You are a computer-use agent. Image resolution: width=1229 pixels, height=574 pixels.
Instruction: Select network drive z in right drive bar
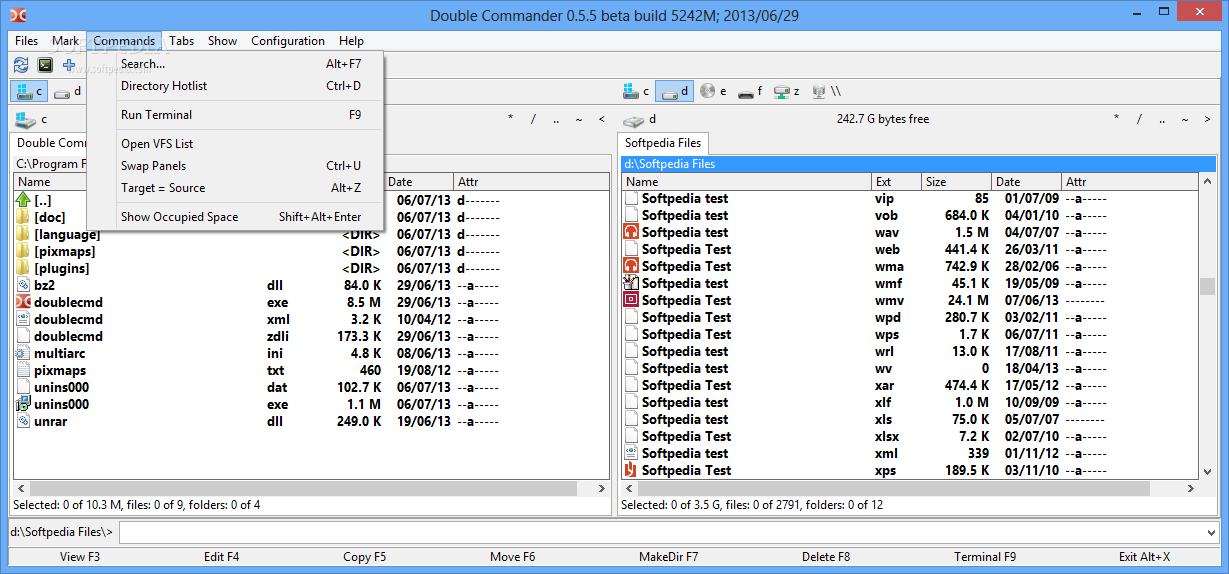tap(788, 92)
